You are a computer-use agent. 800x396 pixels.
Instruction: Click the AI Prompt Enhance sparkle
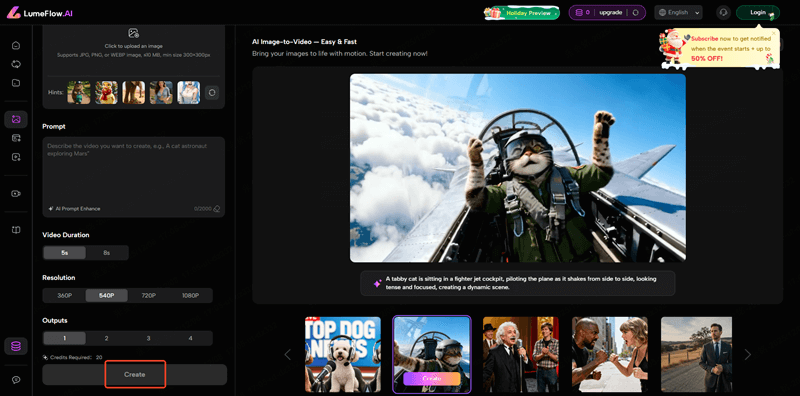[x=51, y=209]
